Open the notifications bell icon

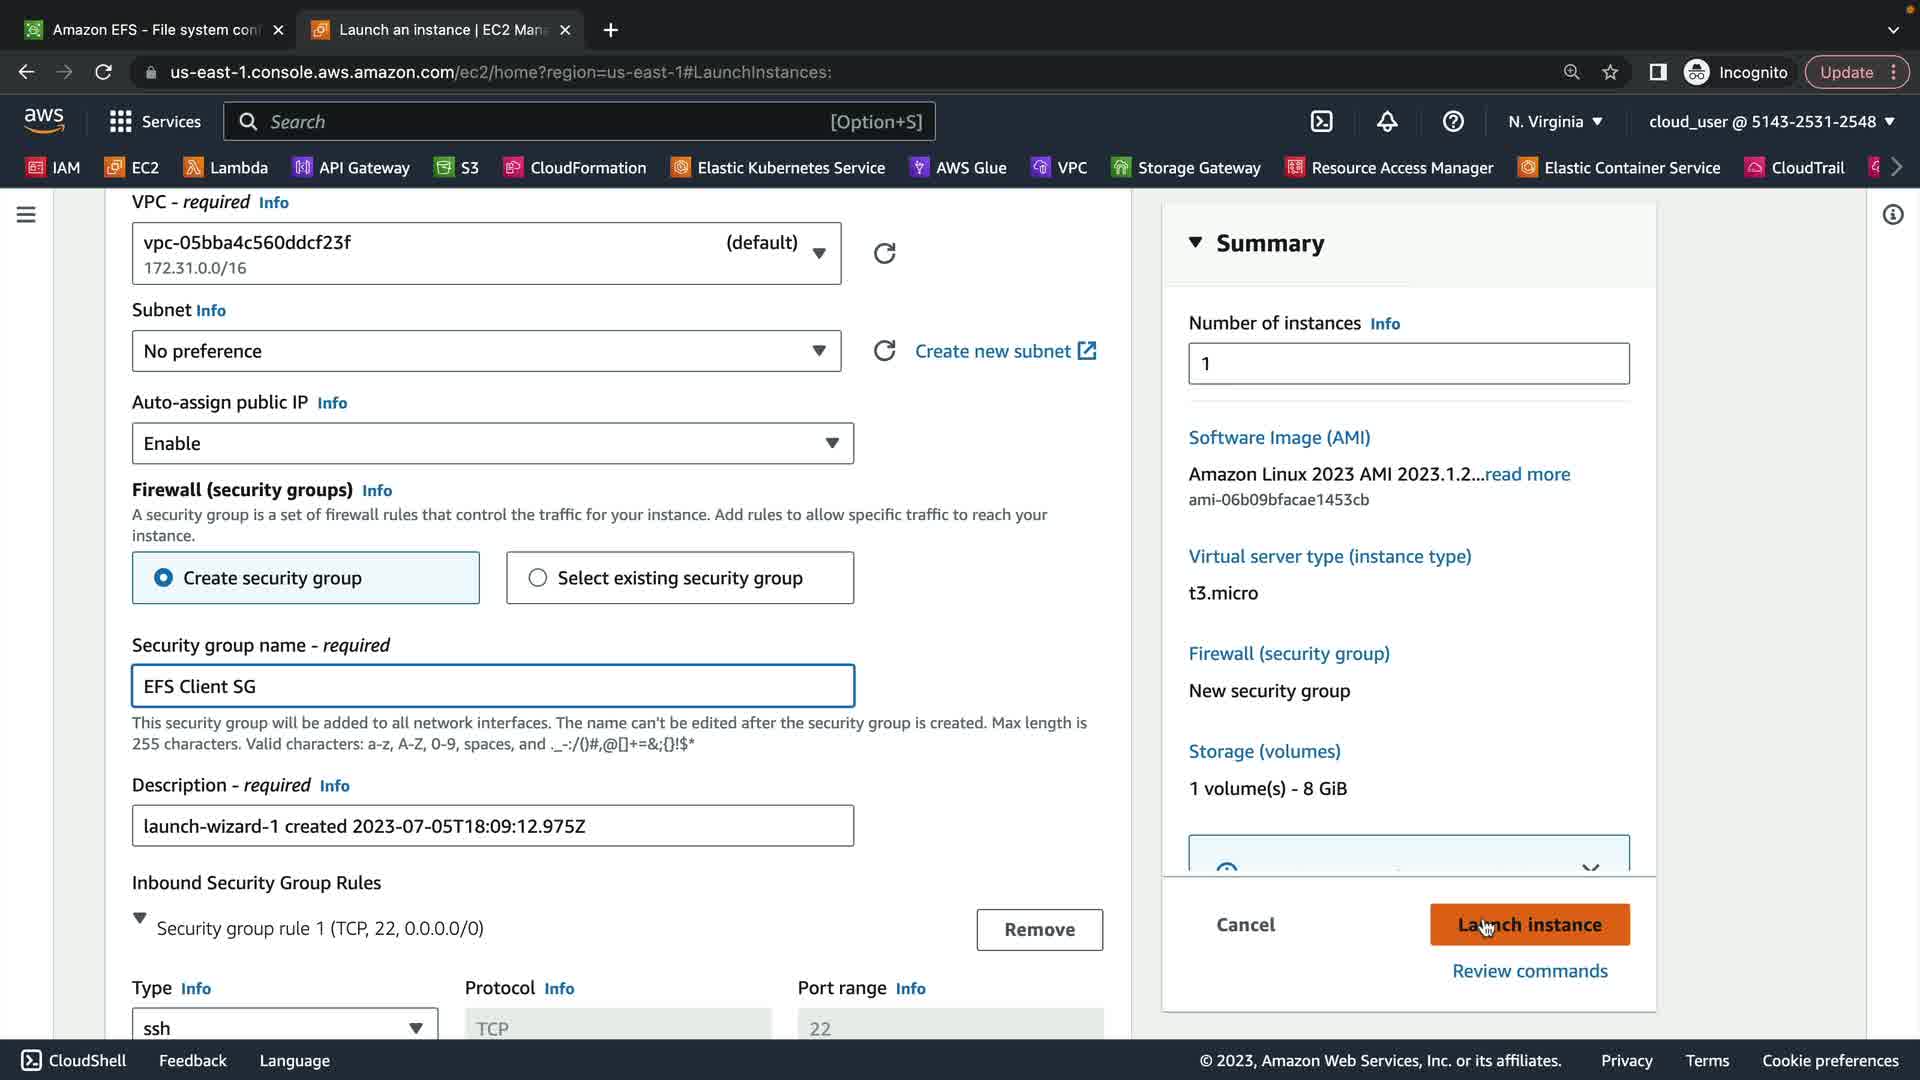1387,121
